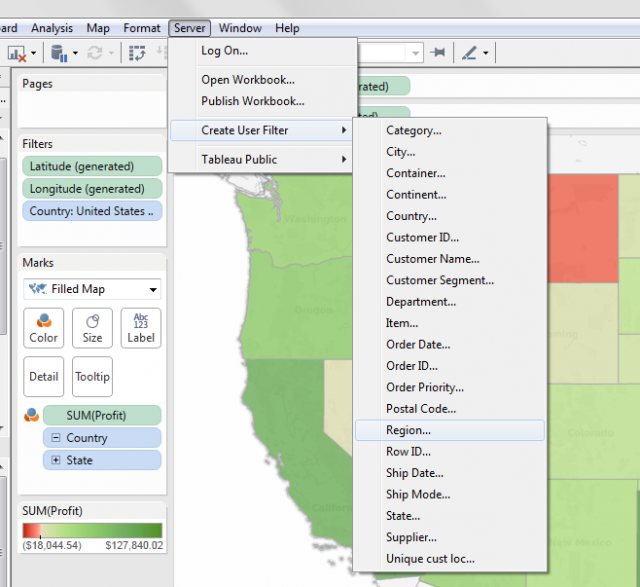
Task: Choose Publish Workbook... in Server menu
Action: 252,101
